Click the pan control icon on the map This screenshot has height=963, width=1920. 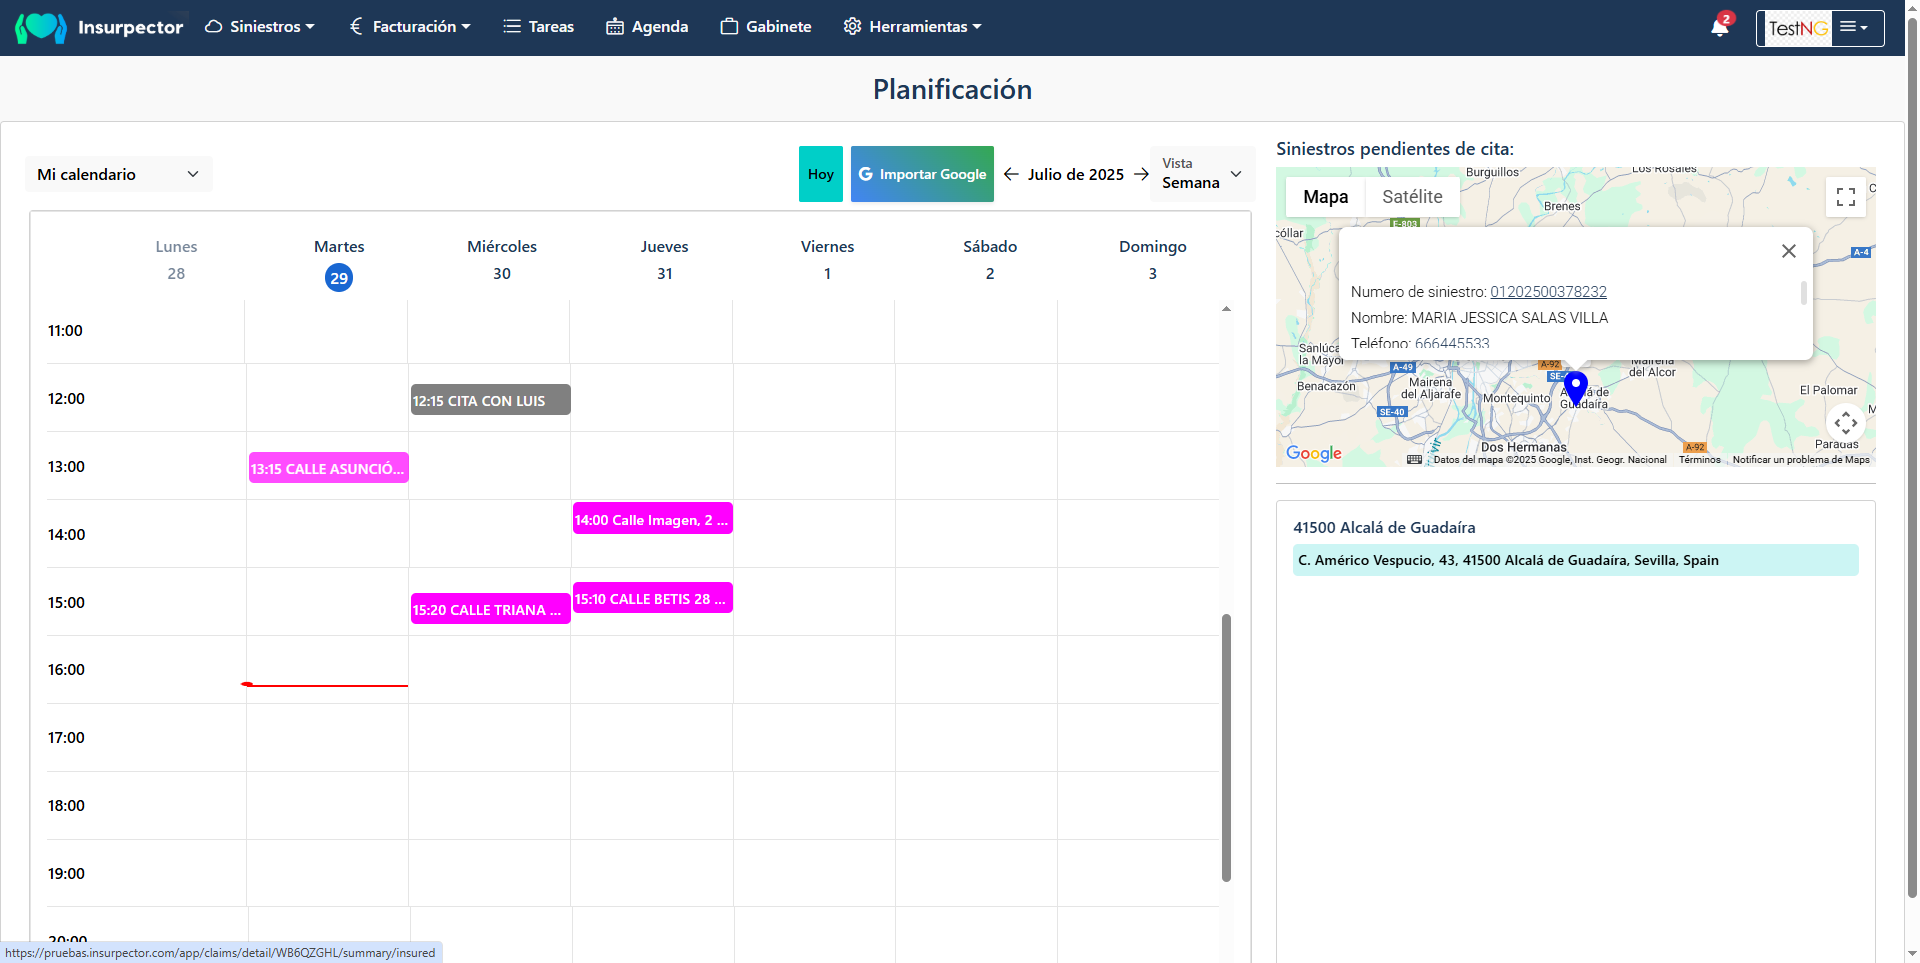pyautogui.click(x=1845, y=422)
